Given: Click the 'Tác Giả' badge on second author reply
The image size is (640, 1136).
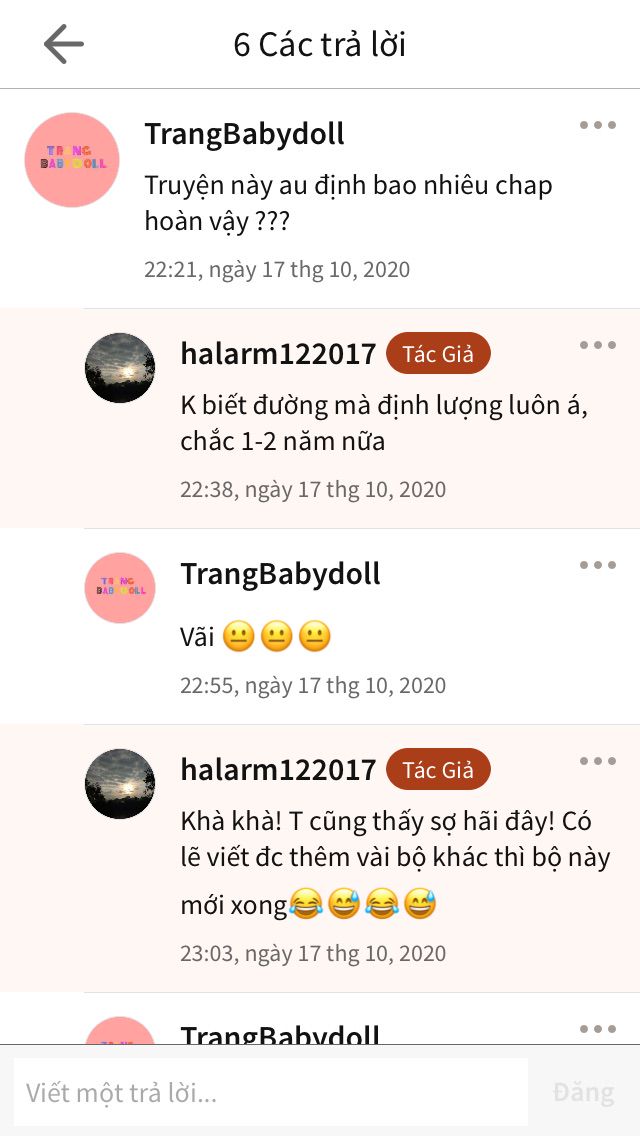Looking at the screenshot, I should coord(439,769).
